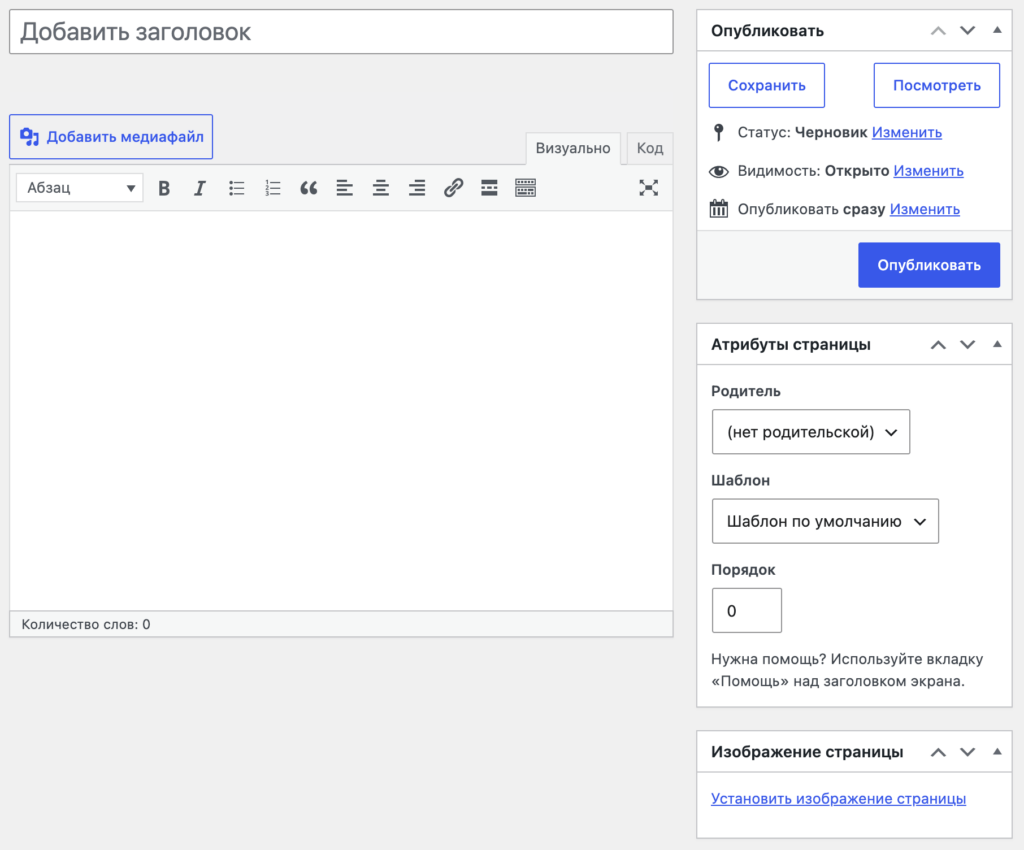Focus the Добавить заголовок title field
The image size is (1024, 850).
341,32
